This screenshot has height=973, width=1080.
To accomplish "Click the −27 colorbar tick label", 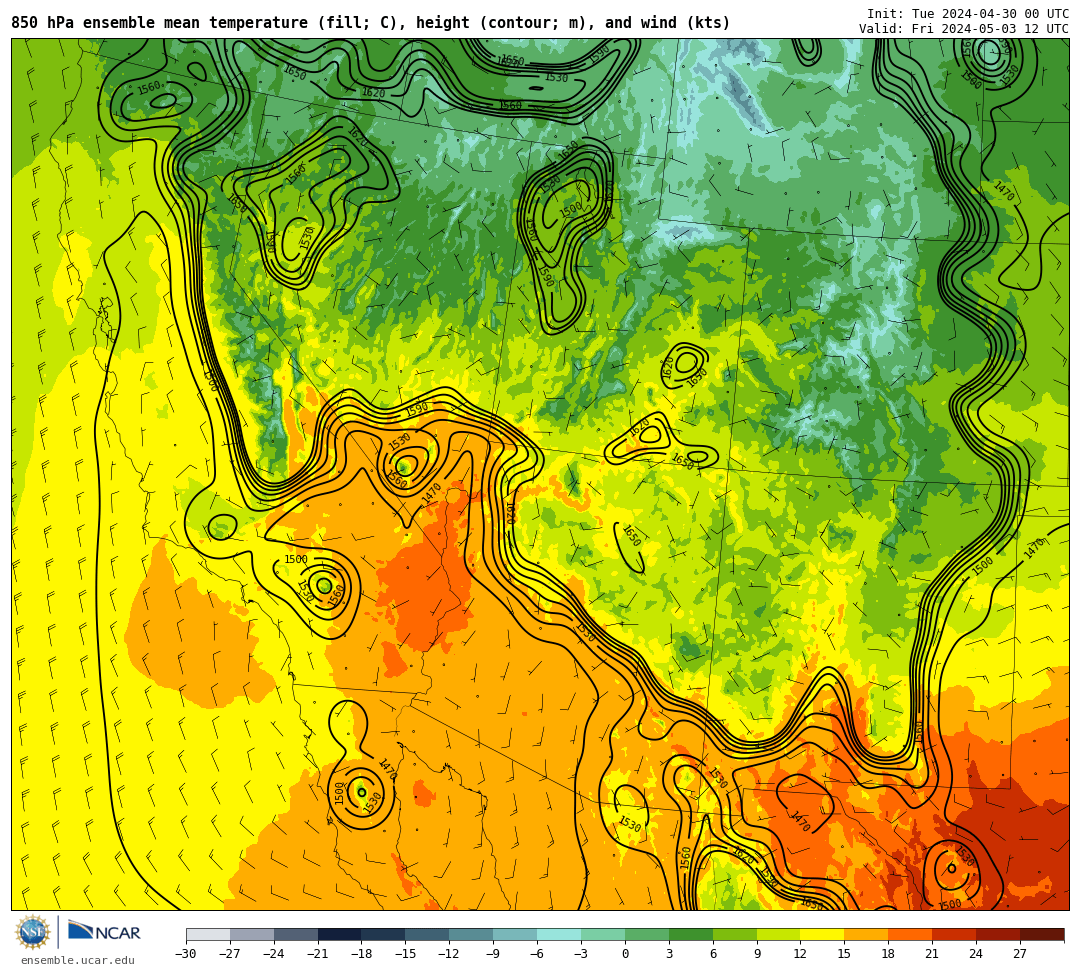I will 230,954.
